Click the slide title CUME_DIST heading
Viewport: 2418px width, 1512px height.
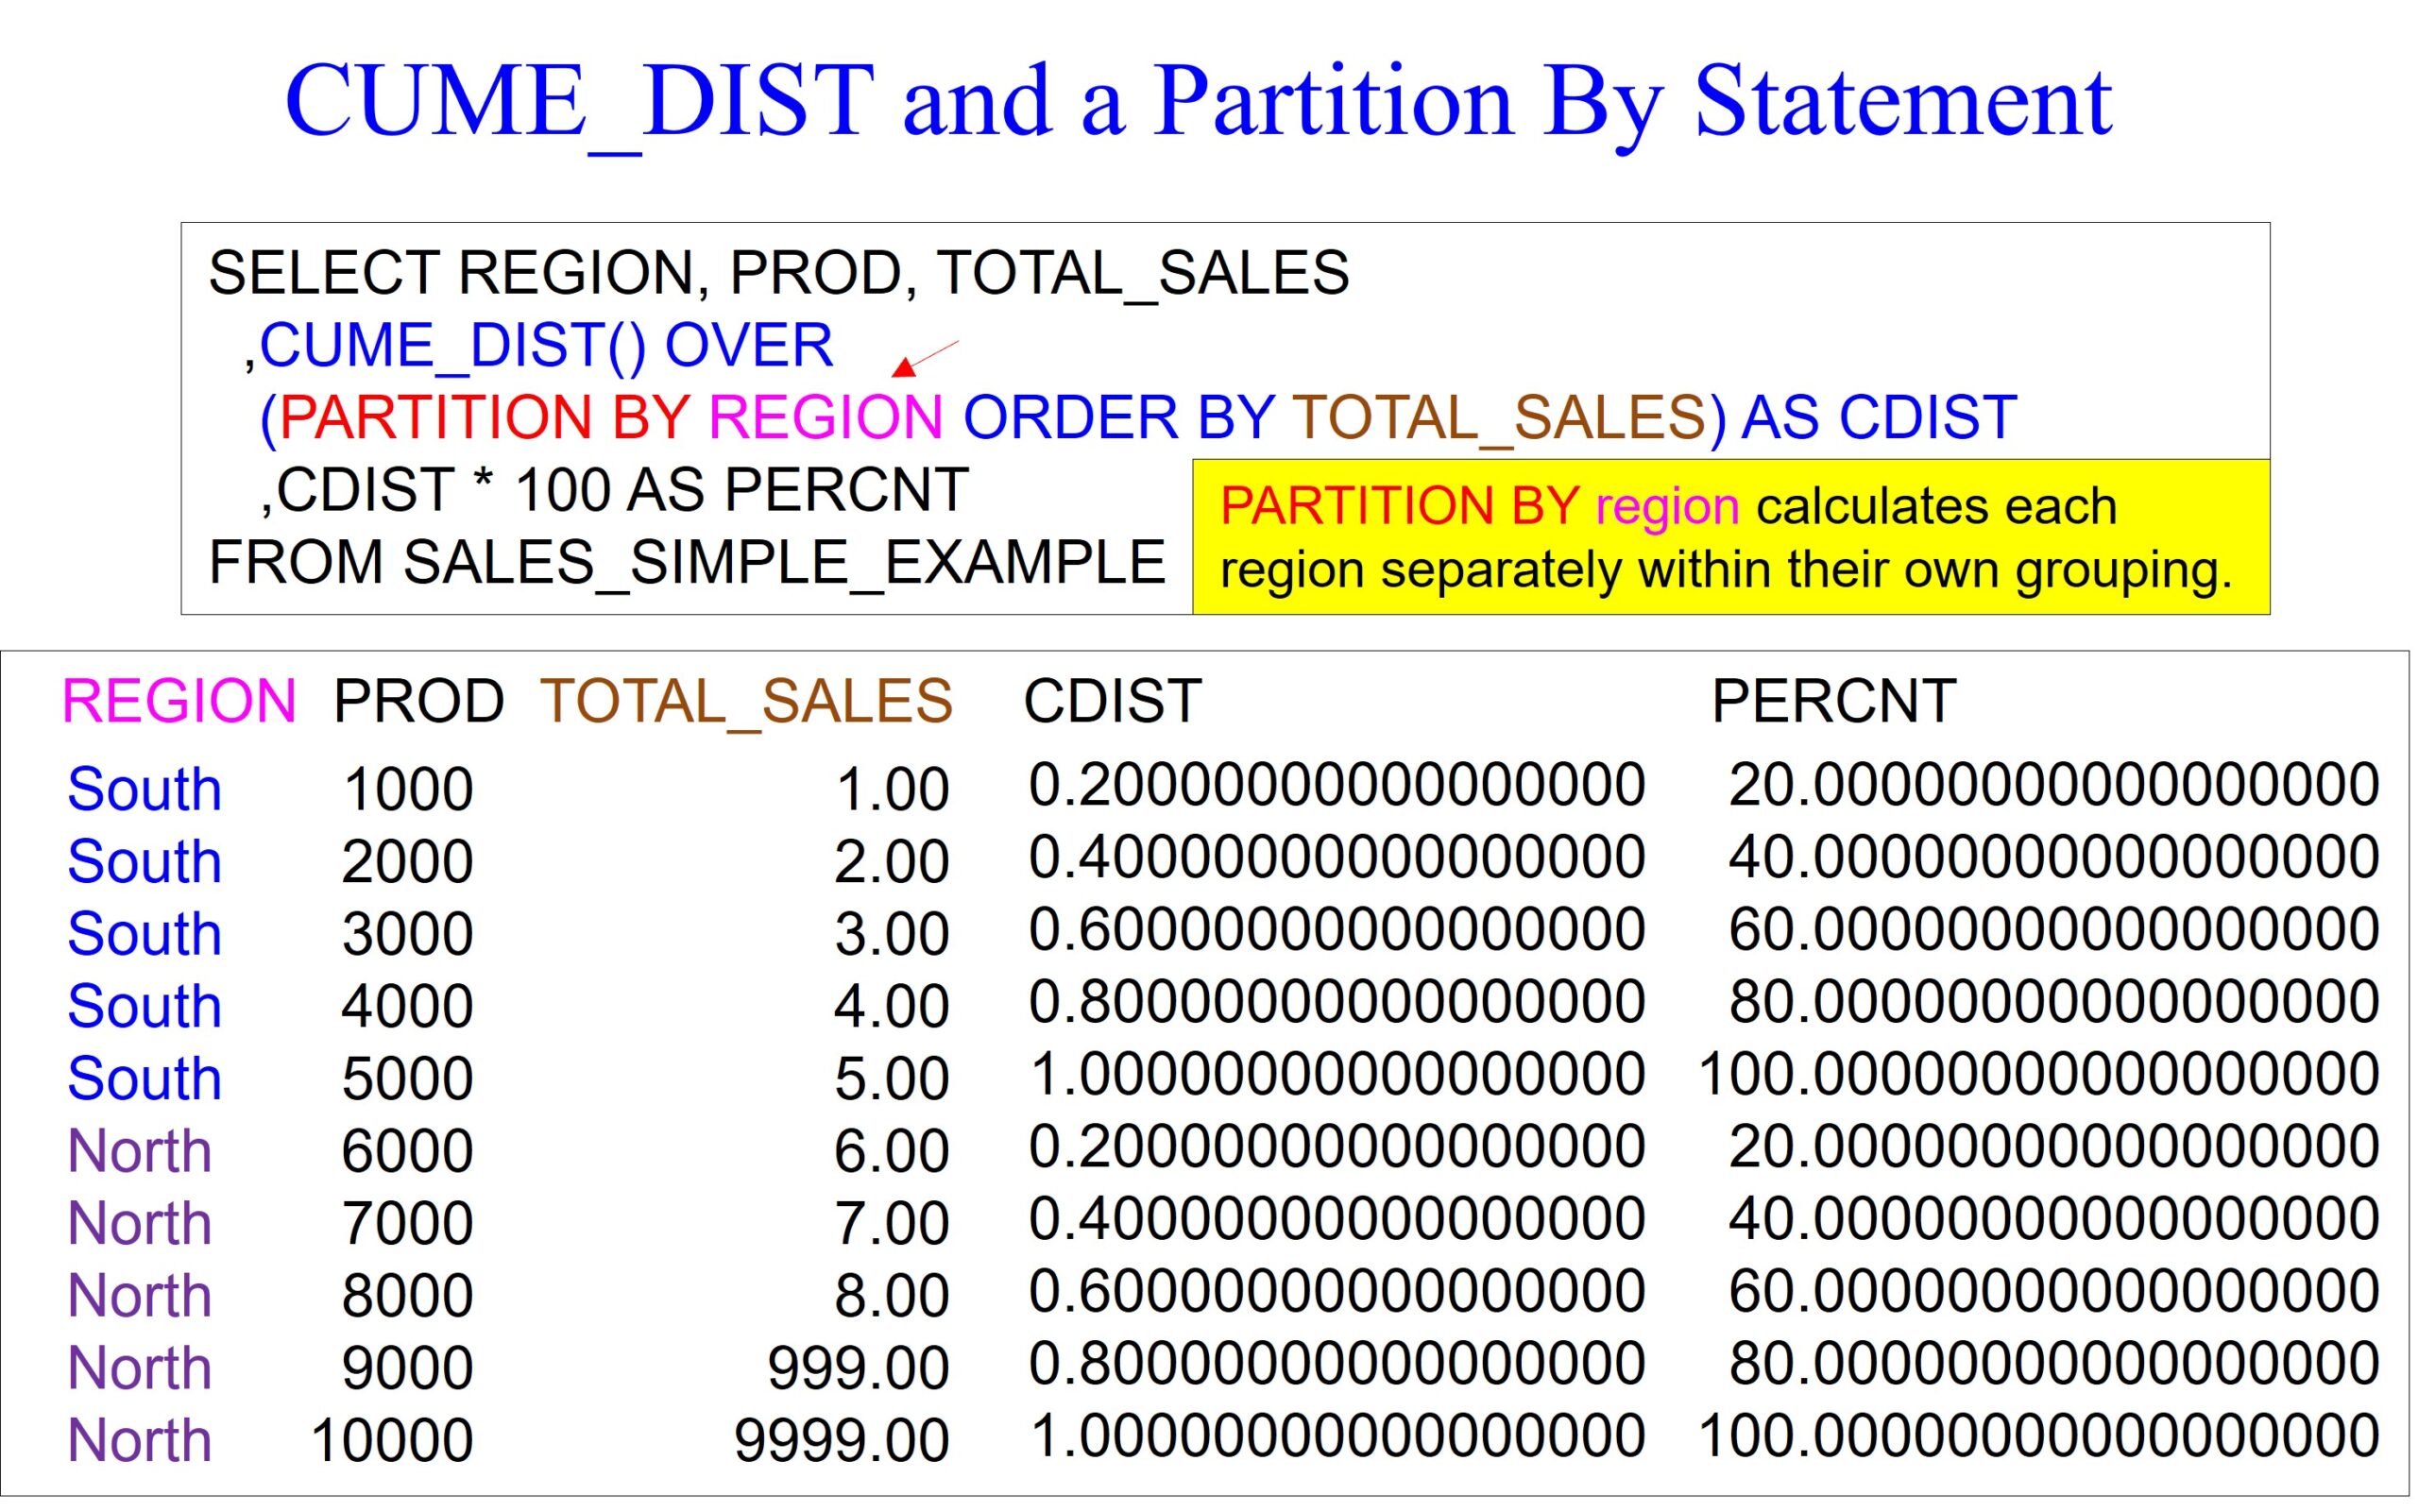(1198, 101)
